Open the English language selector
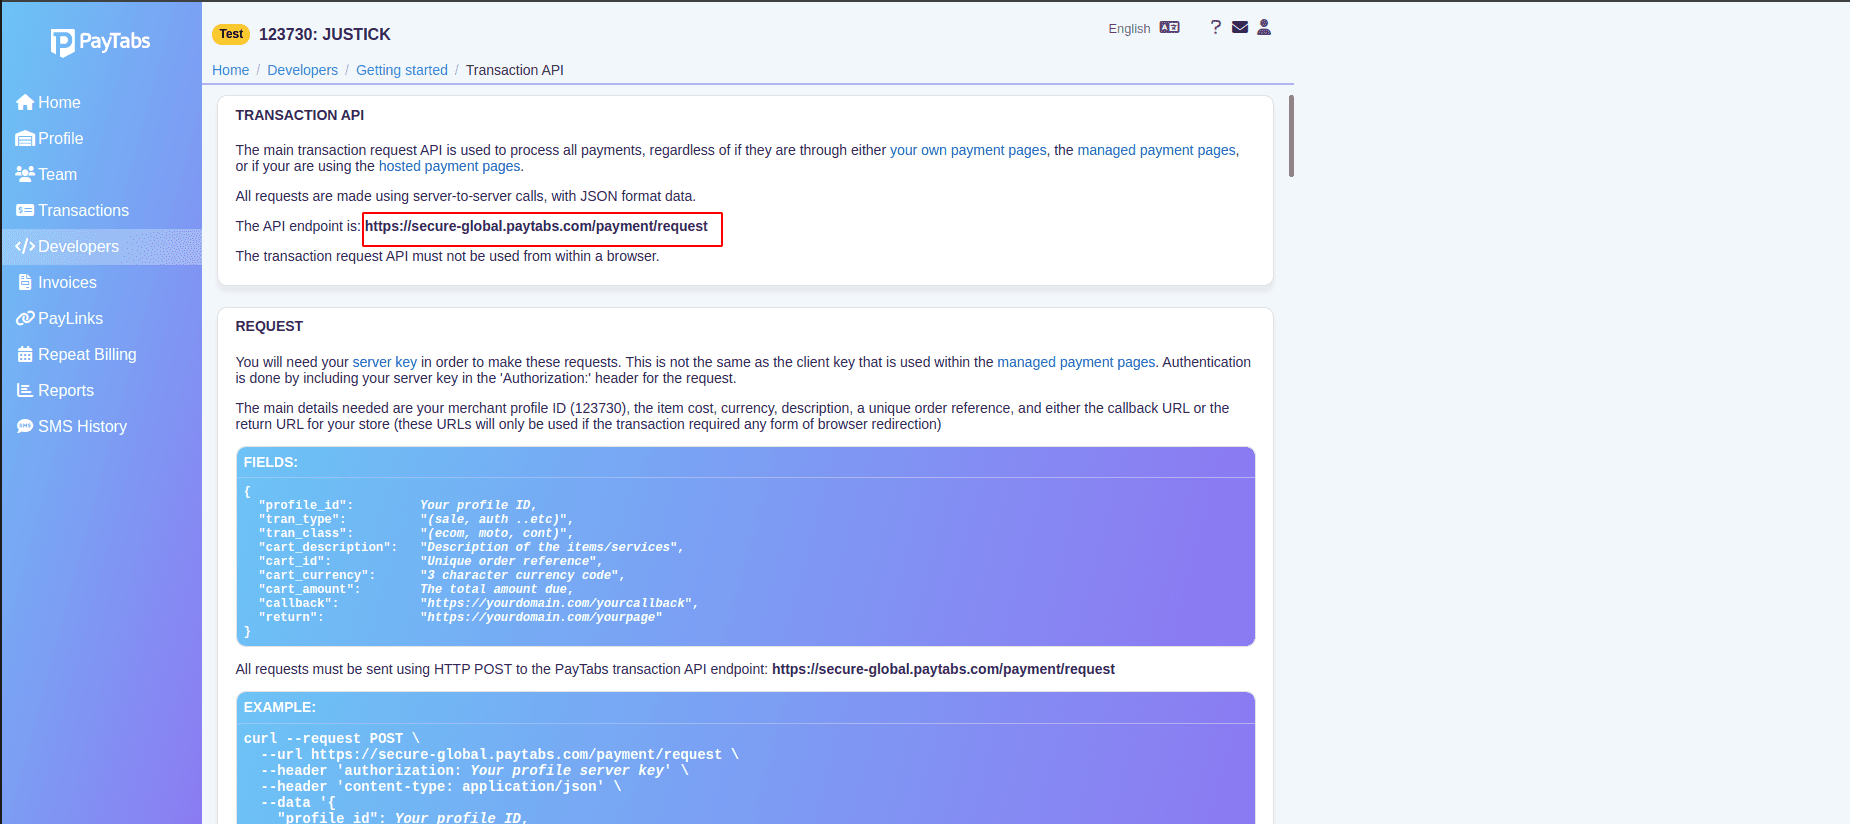 tap(1129, 28)
